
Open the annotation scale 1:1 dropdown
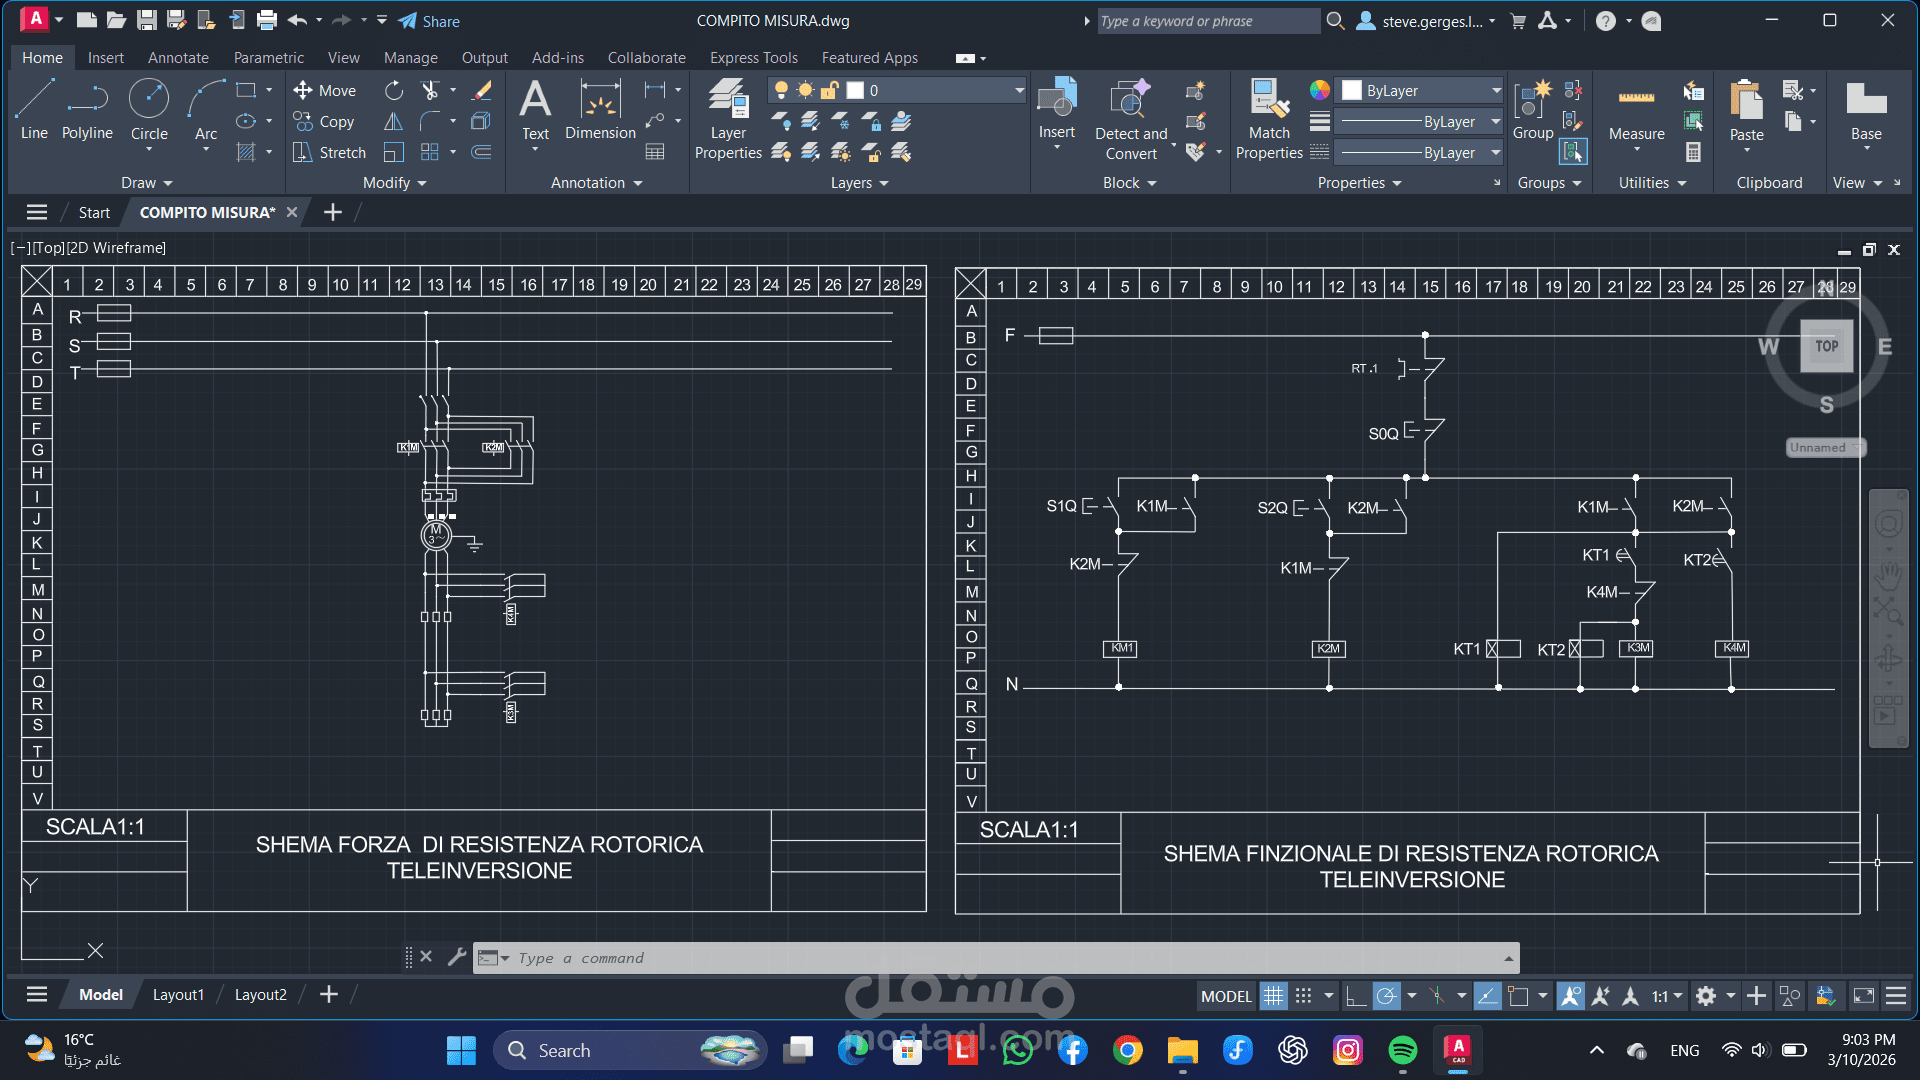[1666, 996]
